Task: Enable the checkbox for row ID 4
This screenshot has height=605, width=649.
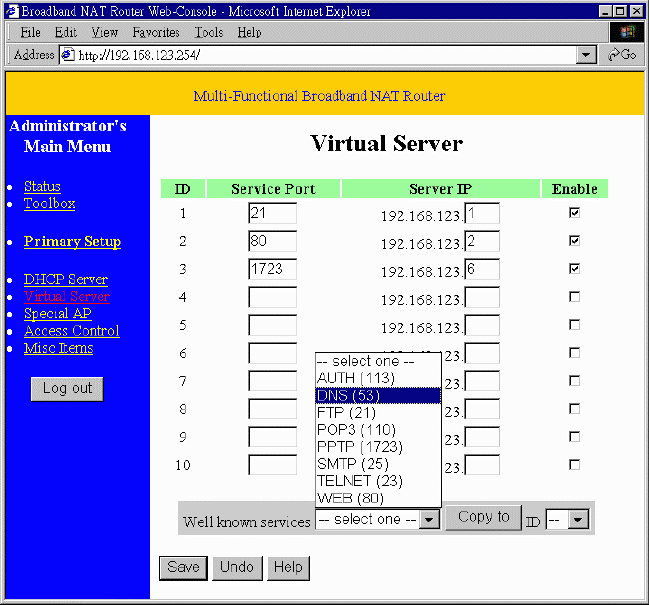Action: coord(574,297)
